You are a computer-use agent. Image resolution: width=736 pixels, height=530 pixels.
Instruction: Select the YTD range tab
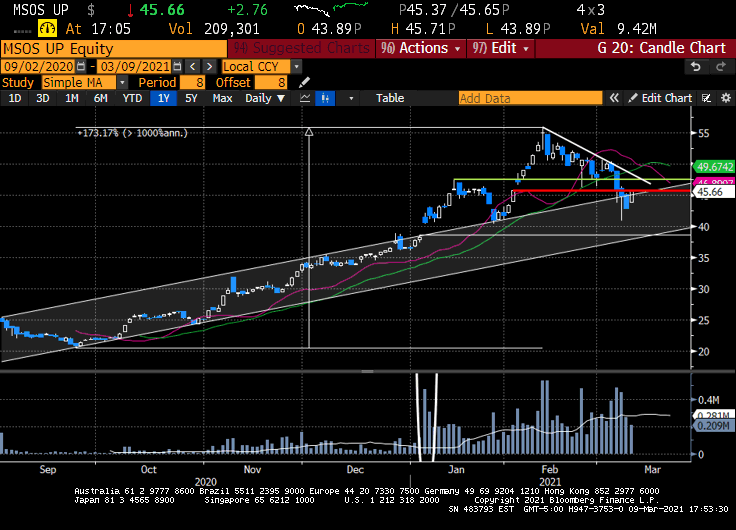(132, 98)
